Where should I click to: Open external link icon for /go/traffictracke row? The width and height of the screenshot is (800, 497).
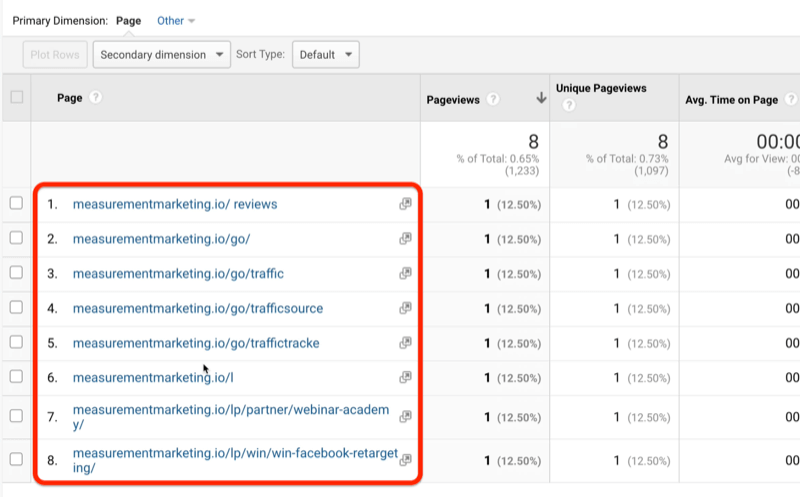(x=405, y=343)
